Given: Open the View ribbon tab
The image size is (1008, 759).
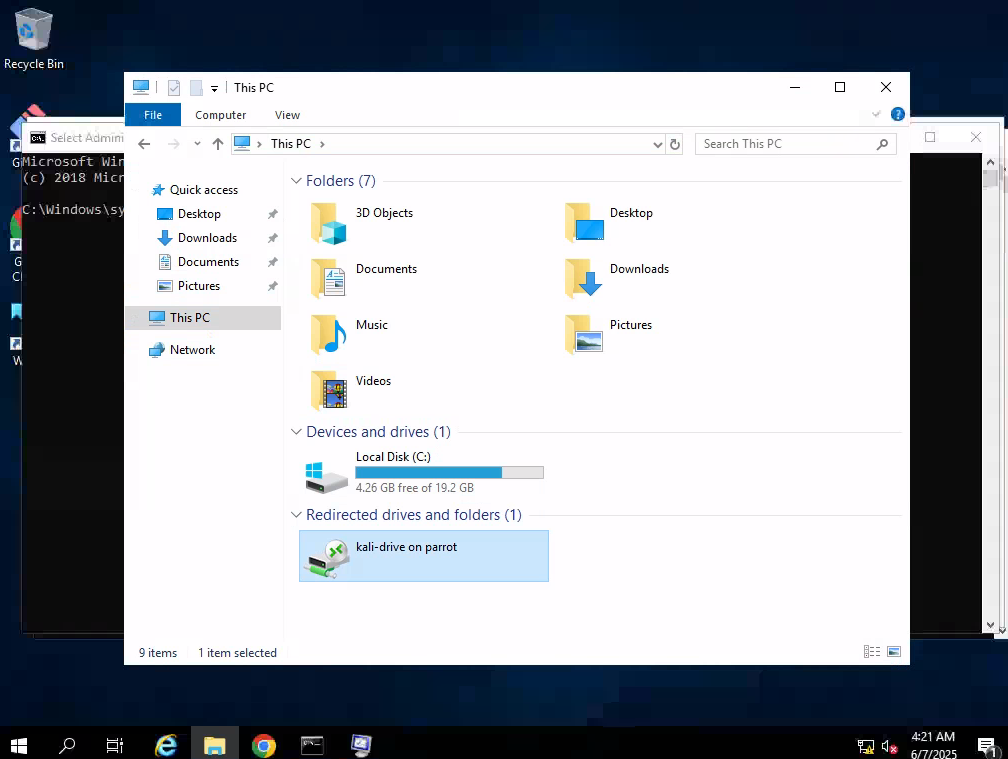Looking at the screenshot, I should point(287,115).
